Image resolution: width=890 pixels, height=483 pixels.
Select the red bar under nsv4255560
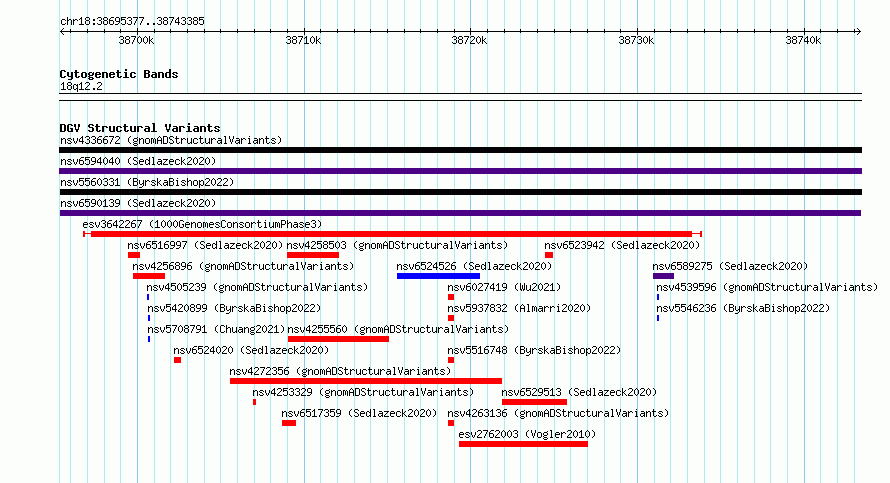coord(338,339)
